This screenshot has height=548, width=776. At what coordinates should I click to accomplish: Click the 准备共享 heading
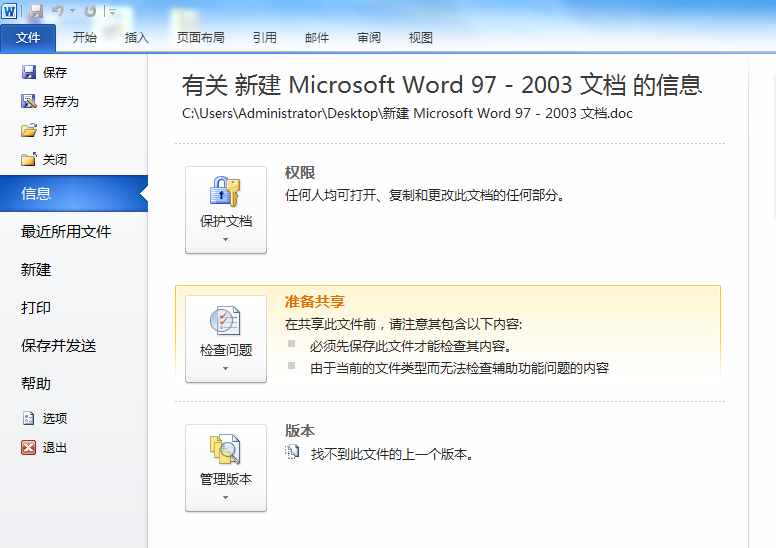[x=315, y=301]
